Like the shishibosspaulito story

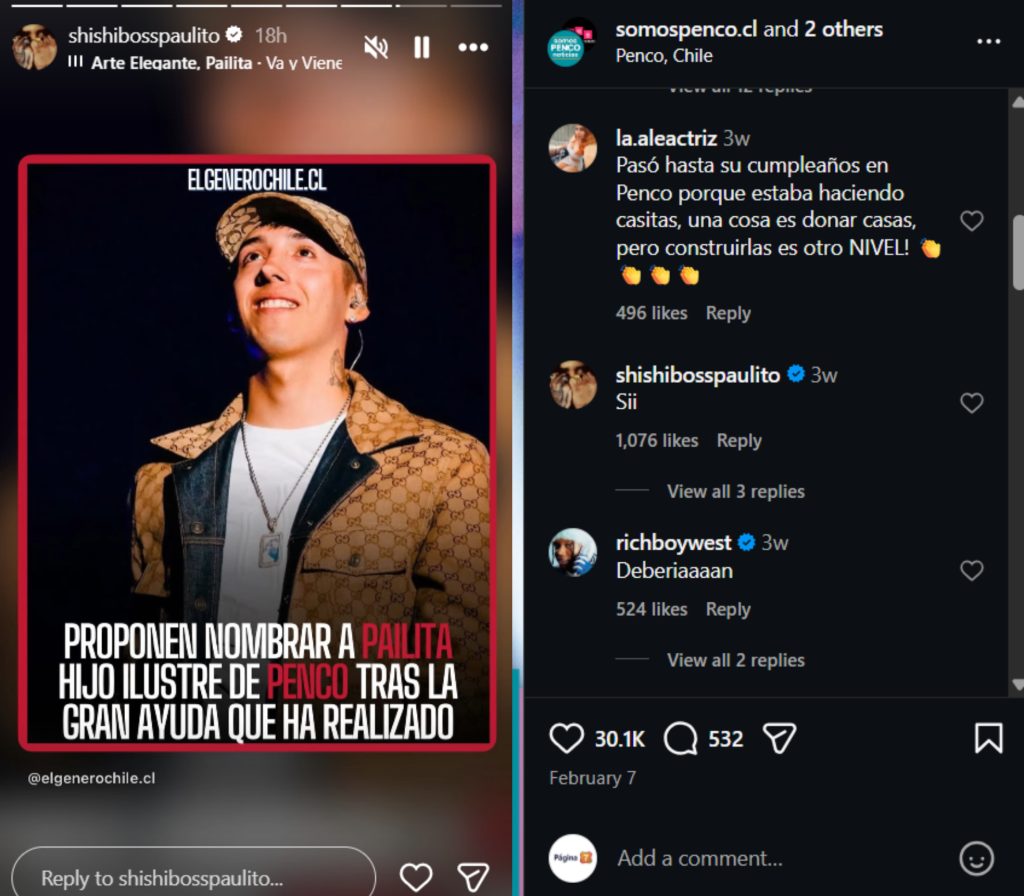415,877
